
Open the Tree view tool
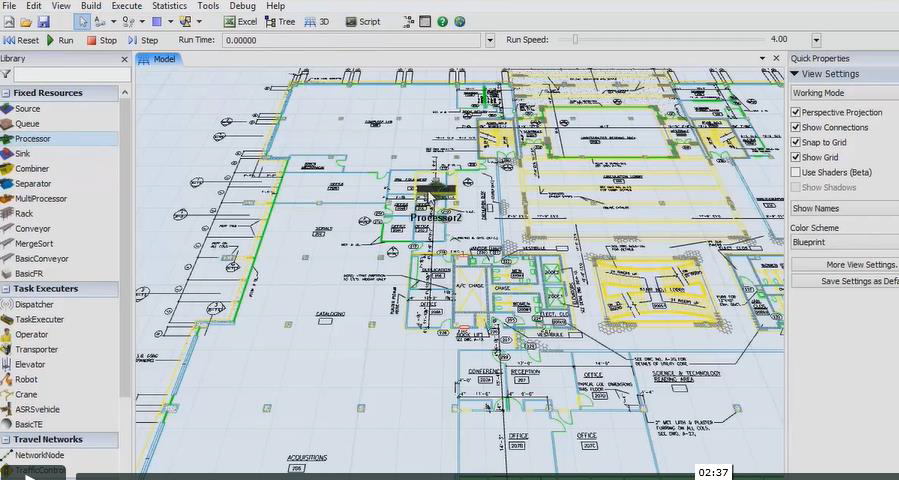point(280,21)
